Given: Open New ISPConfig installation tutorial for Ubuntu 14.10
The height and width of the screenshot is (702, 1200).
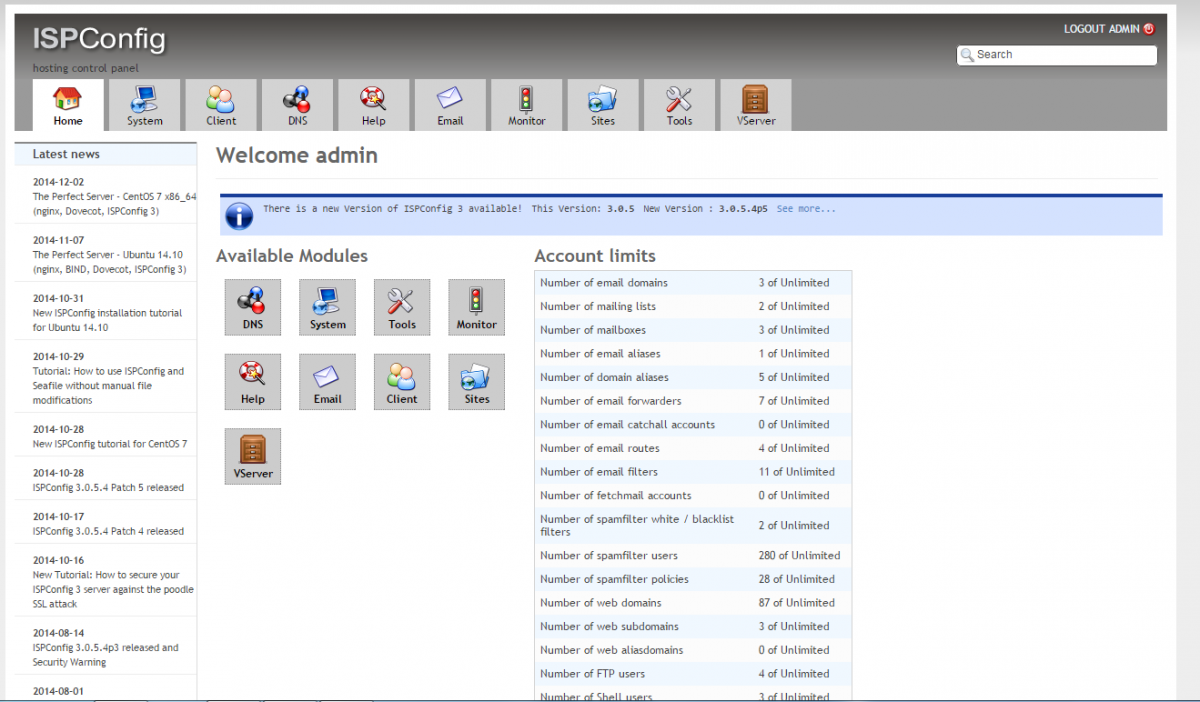Looking at the screenshot, I should point(107,320).
